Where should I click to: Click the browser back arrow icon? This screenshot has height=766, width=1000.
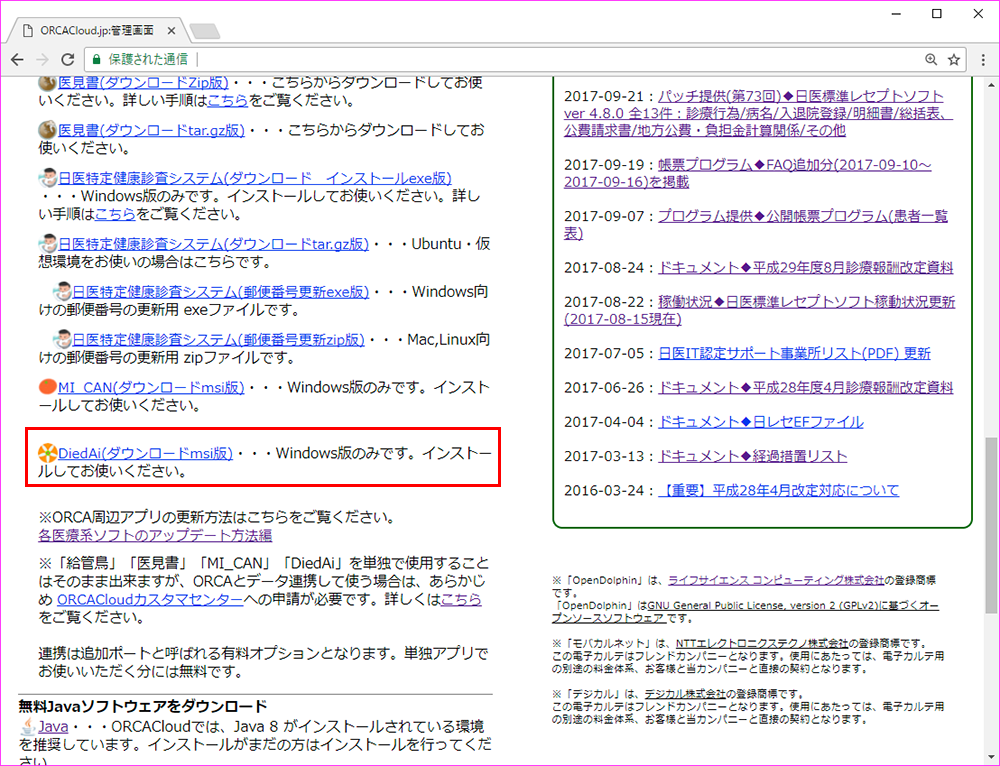pyautogui.click(x=18, y=60)
